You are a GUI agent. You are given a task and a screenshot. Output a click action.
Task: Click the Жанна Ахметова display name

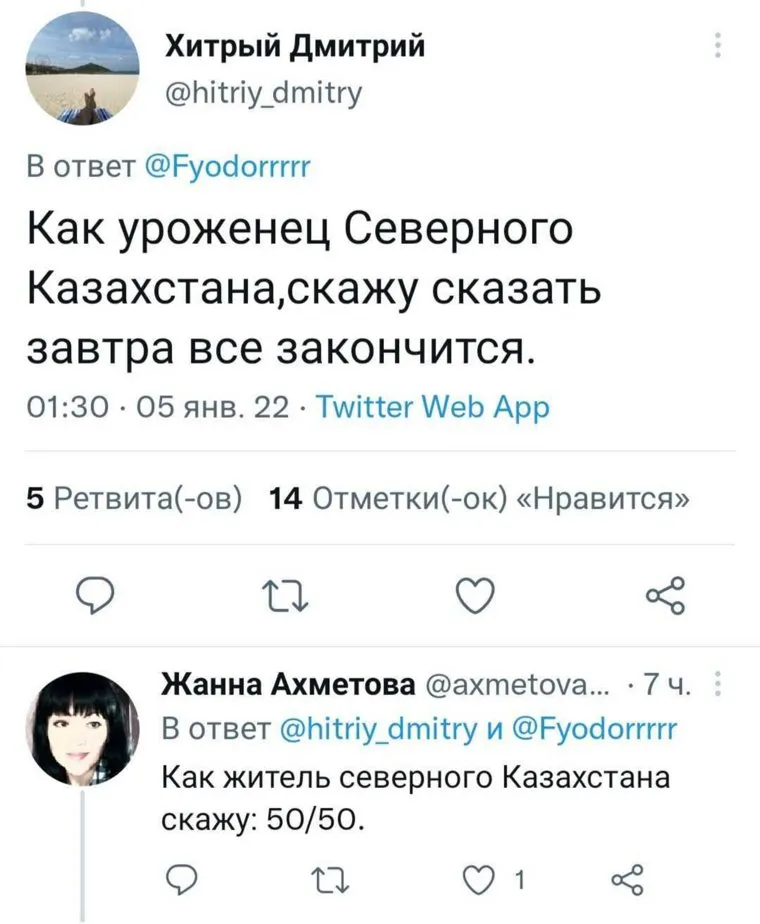tap(288, 685)
